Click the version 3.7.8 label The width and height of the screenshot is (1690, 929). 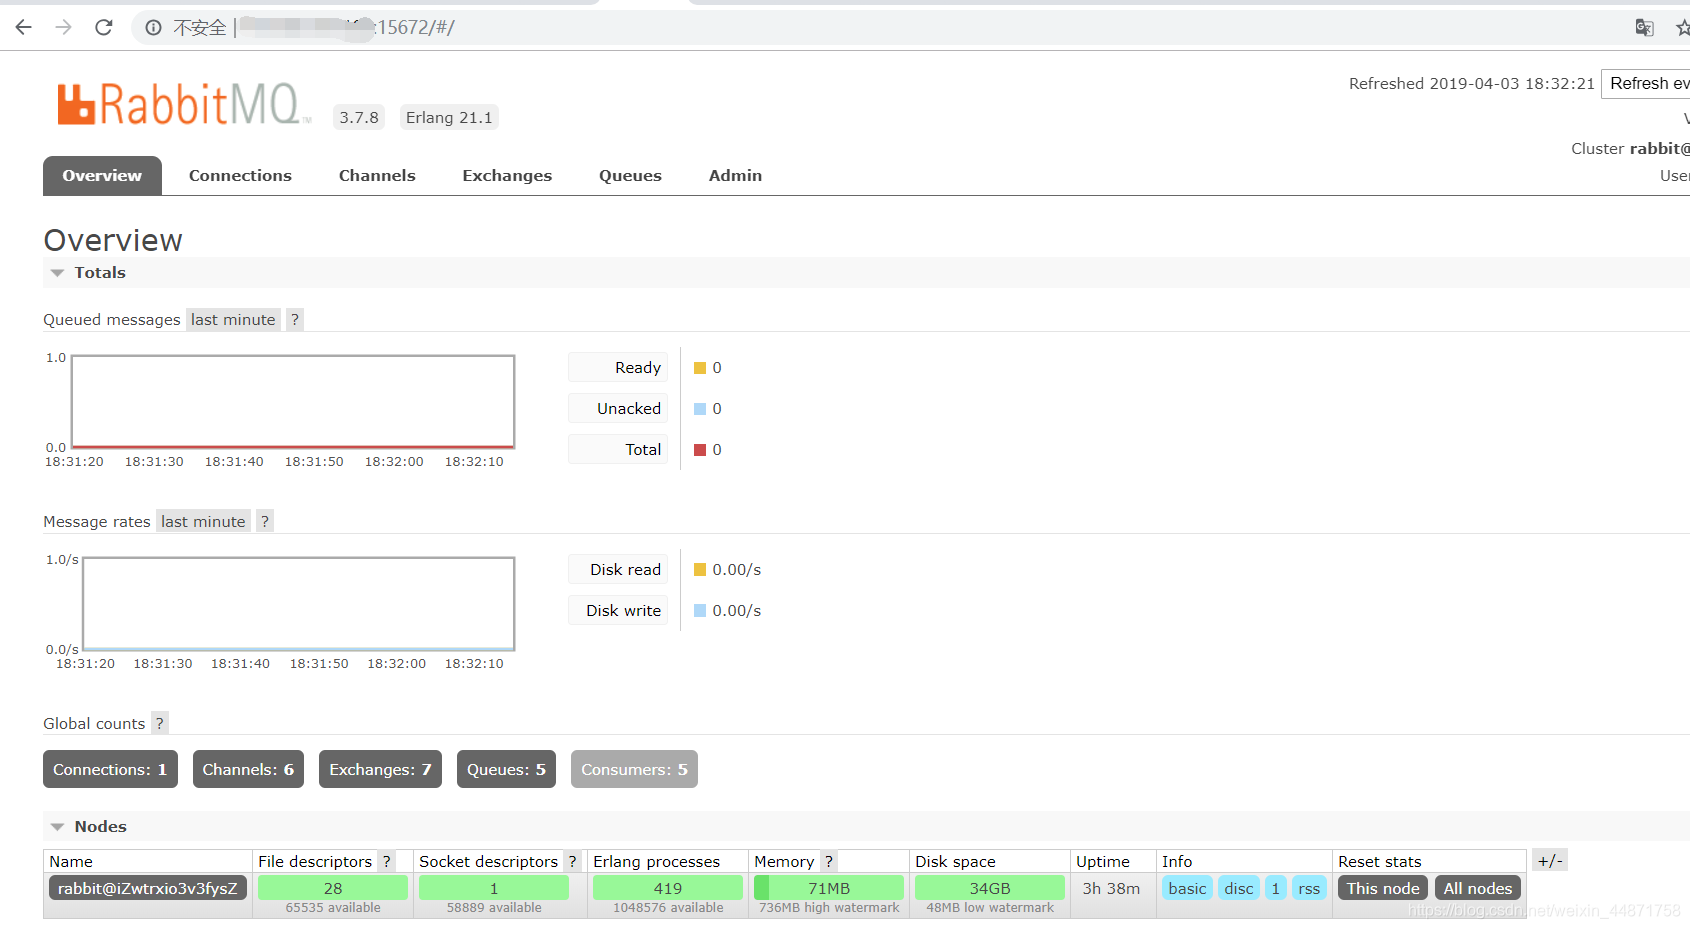coord(359,117)
